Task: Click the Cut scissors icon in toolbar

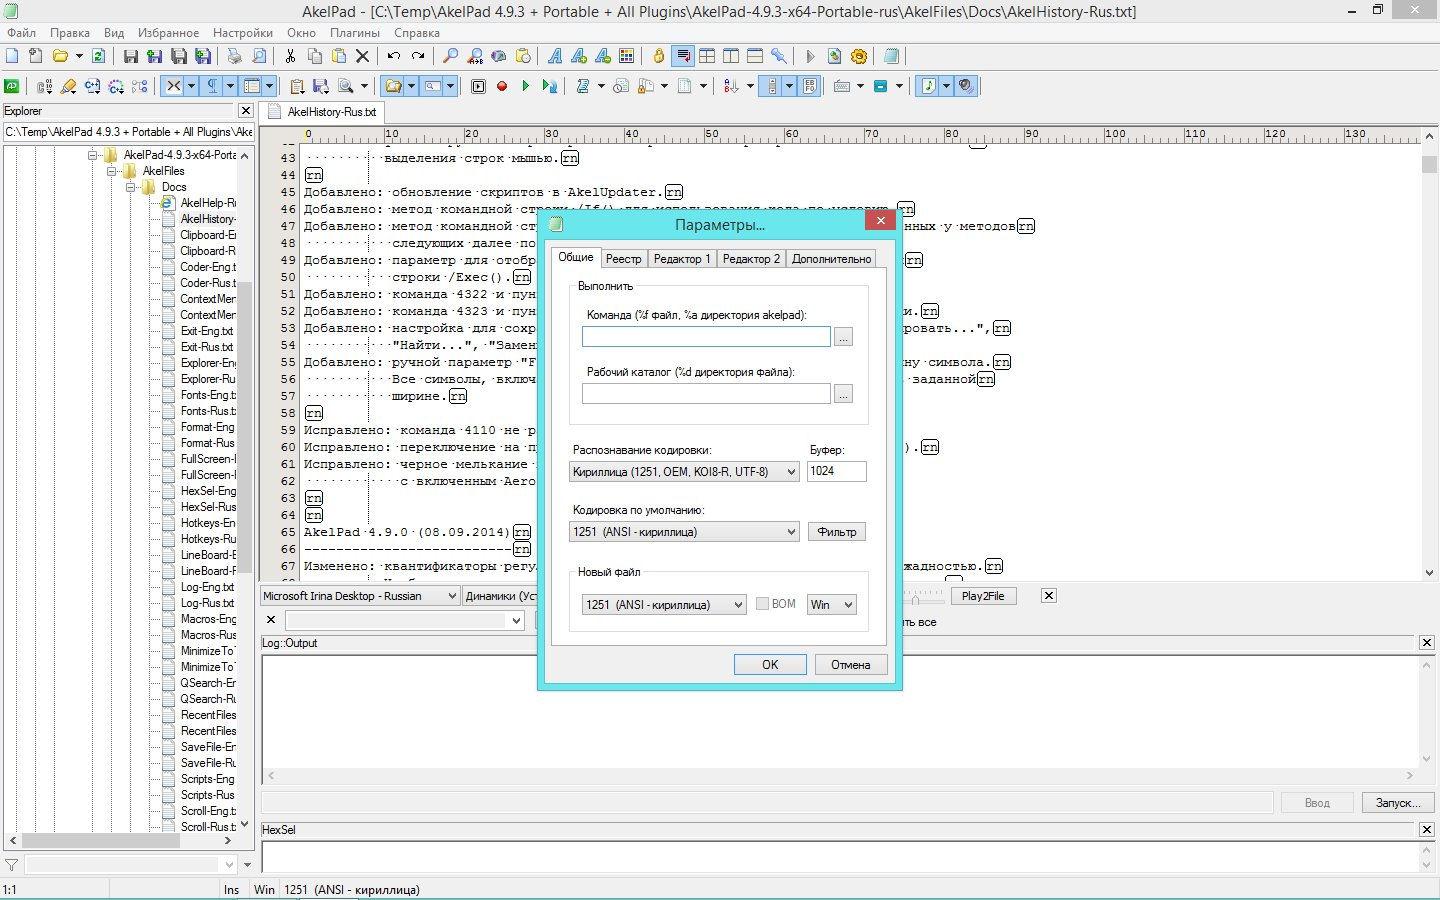Action: 290,57
